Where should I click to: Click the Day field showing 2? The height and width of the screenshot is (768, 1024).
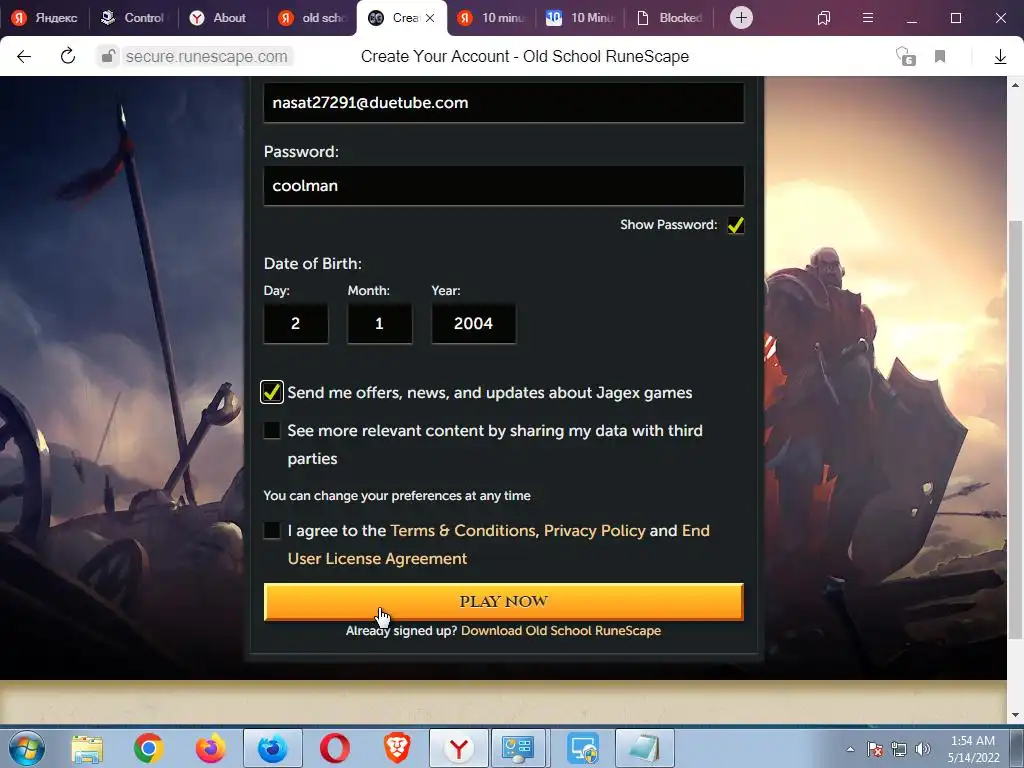tap(296, 323)
